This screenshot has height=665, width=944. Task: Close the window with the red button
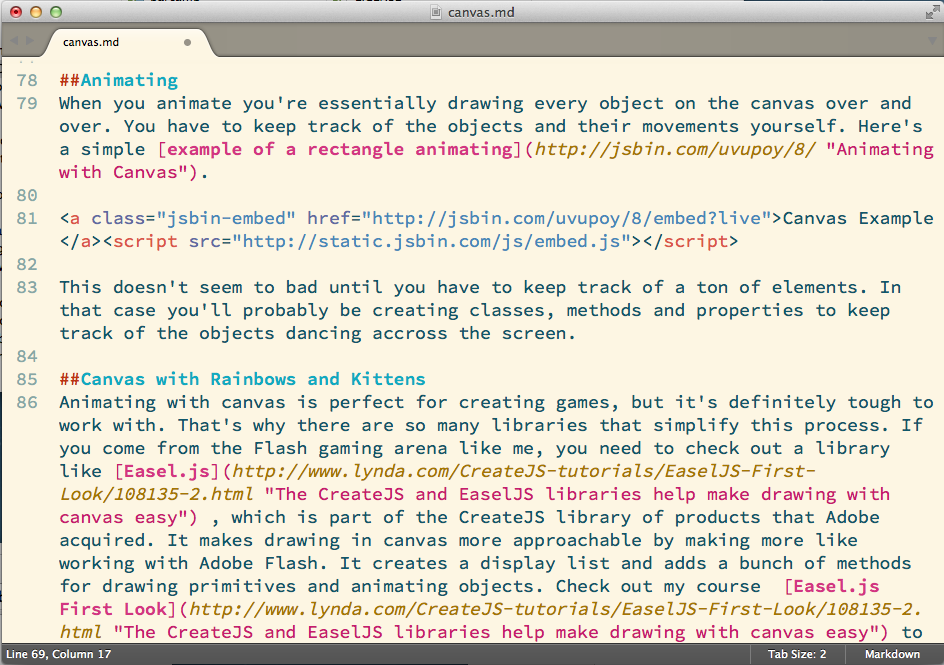[15, 12]
